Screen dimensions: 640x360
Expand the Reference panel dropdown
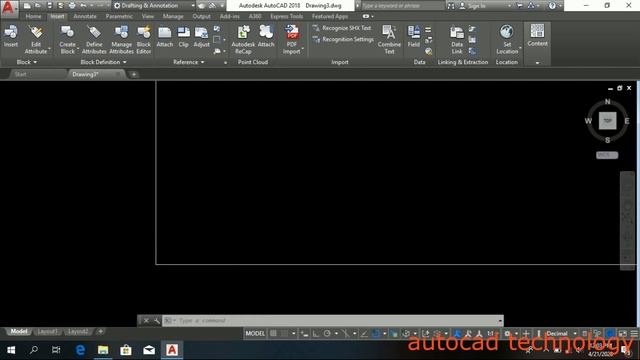(x=189, y=62)
